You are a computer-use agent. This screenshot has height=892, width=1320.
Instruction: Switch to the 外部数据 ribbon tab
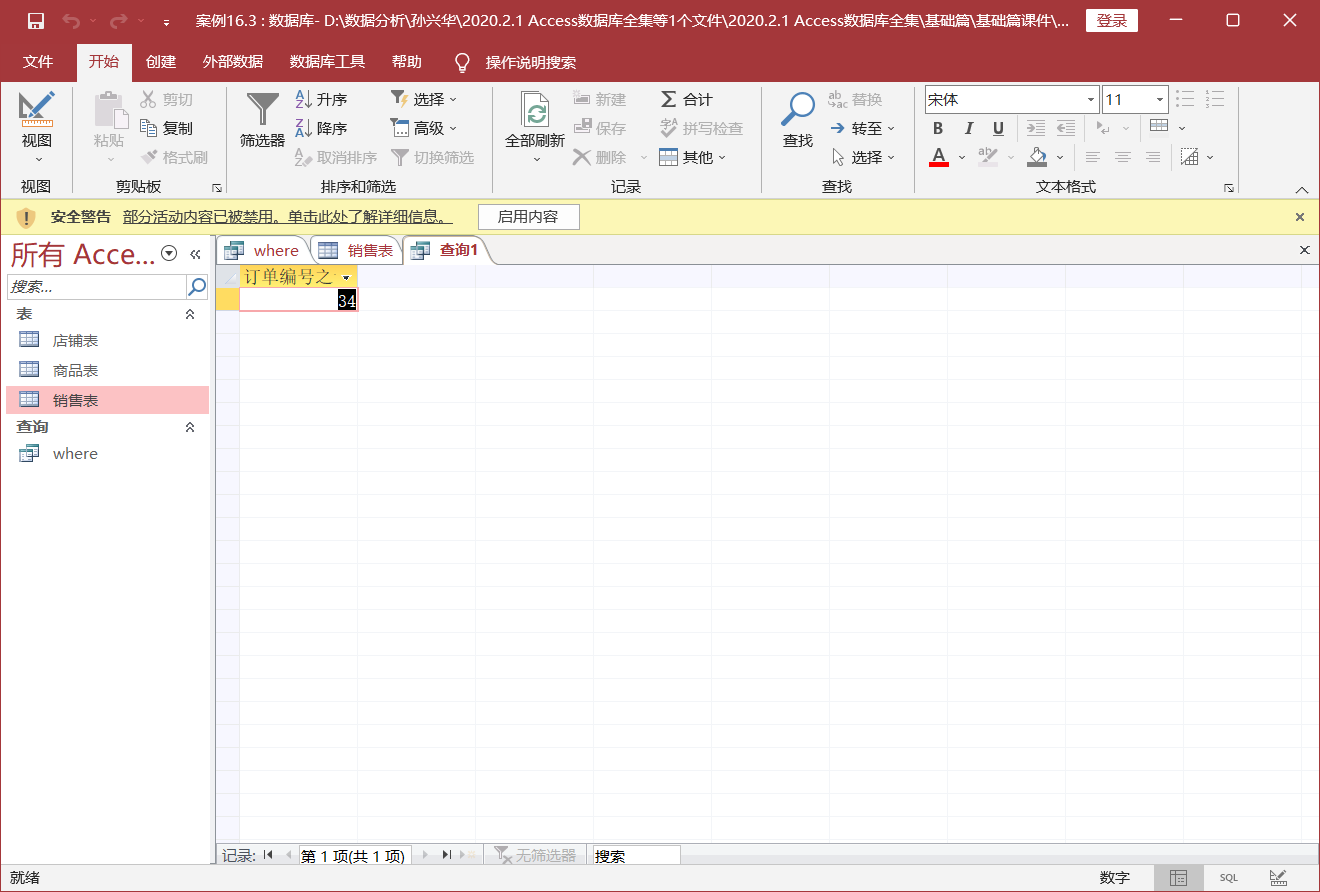click(233, 62)
